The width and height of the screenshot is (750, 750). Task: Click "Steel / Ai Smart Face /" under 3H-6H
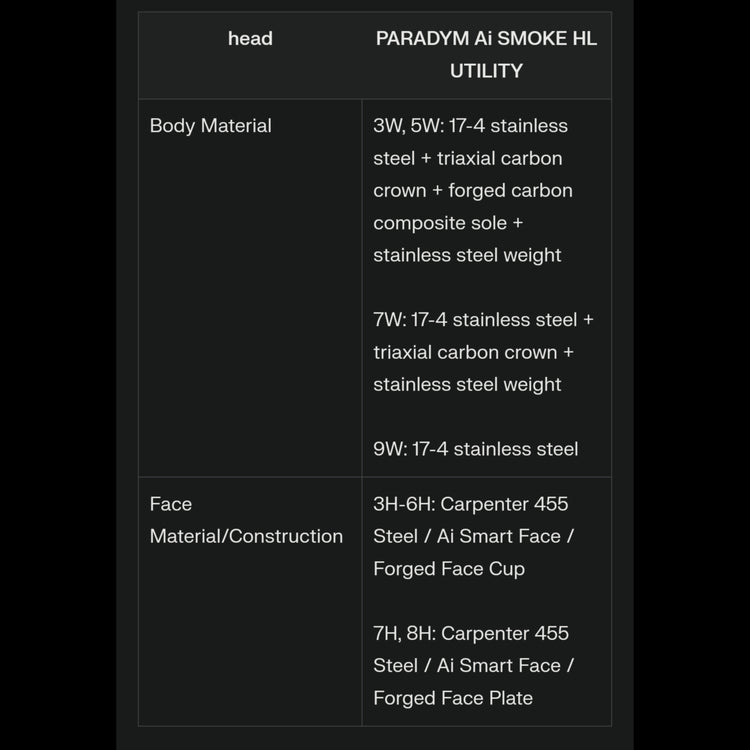473,536
